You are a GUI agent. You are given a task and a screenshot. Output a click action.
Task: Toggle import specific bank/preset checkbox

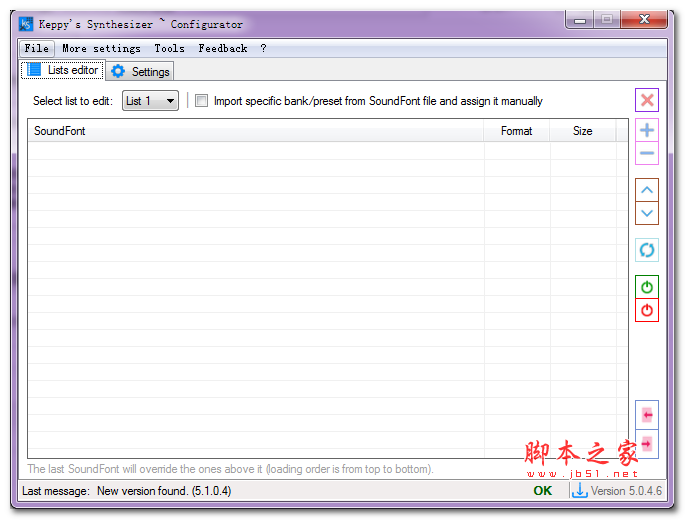click(x=201, y=101)
